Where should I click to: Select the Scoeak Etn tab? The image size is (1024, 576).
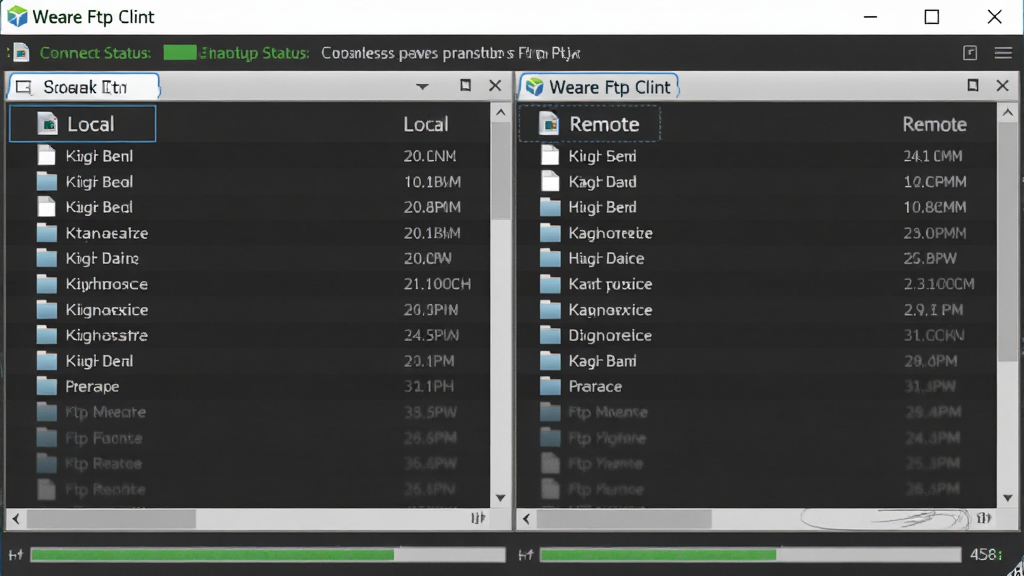click(x=83, y=87)
